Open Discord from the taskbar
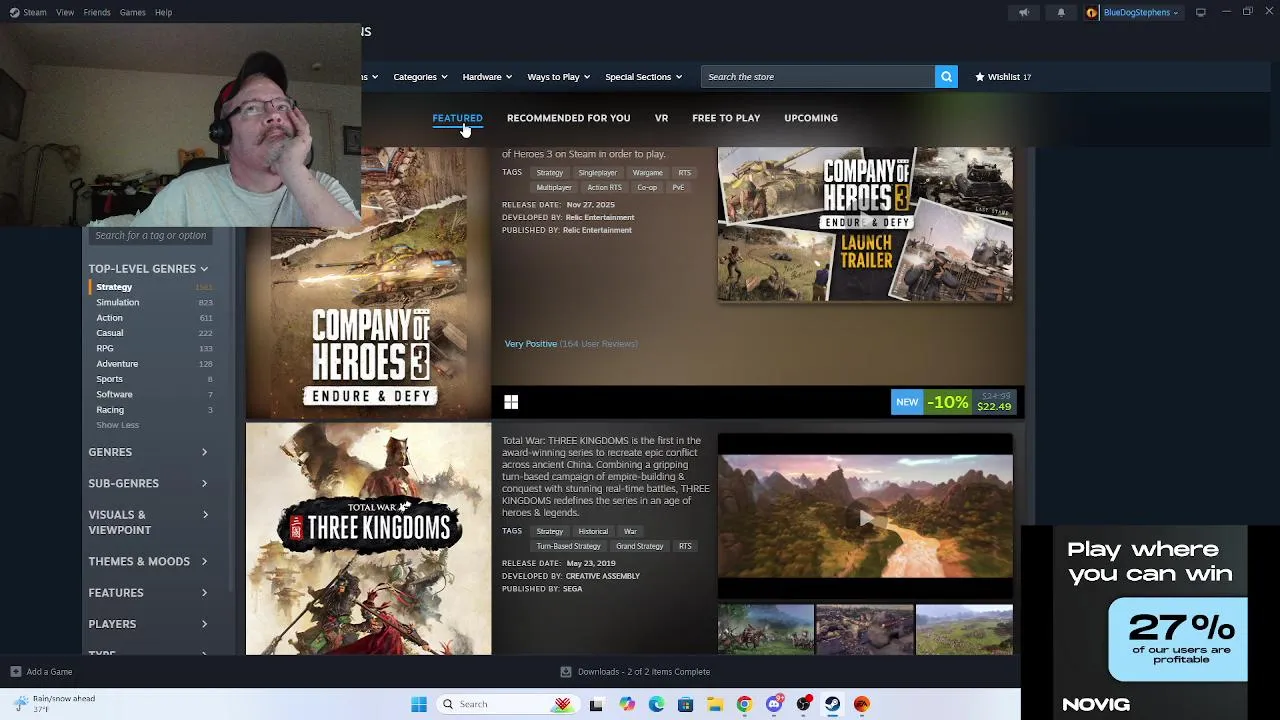 point(774,704)
